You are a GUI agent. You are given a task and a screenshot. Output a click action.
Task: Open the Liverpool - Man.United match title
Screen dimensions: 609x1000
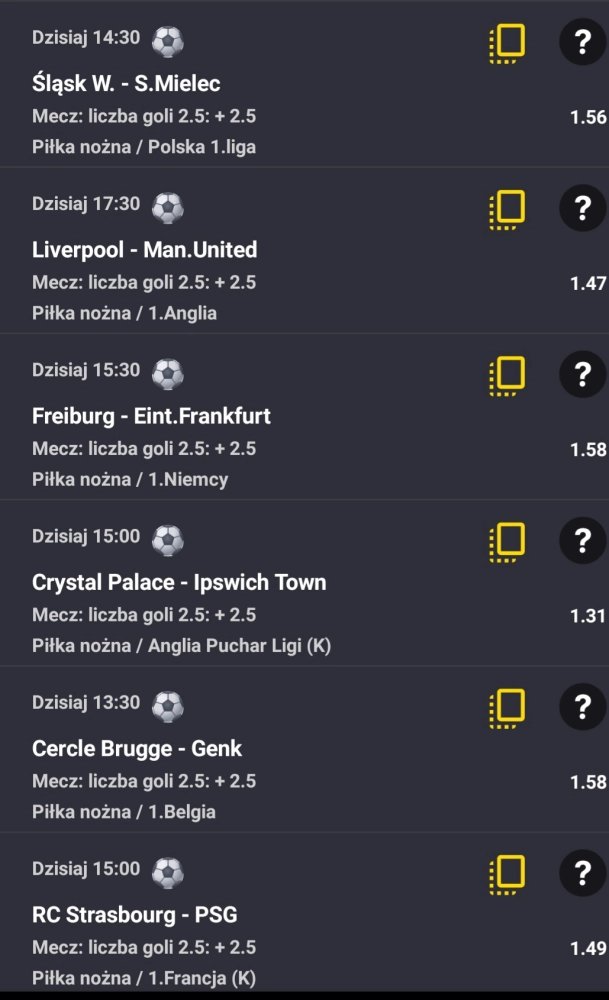[144, 250]
